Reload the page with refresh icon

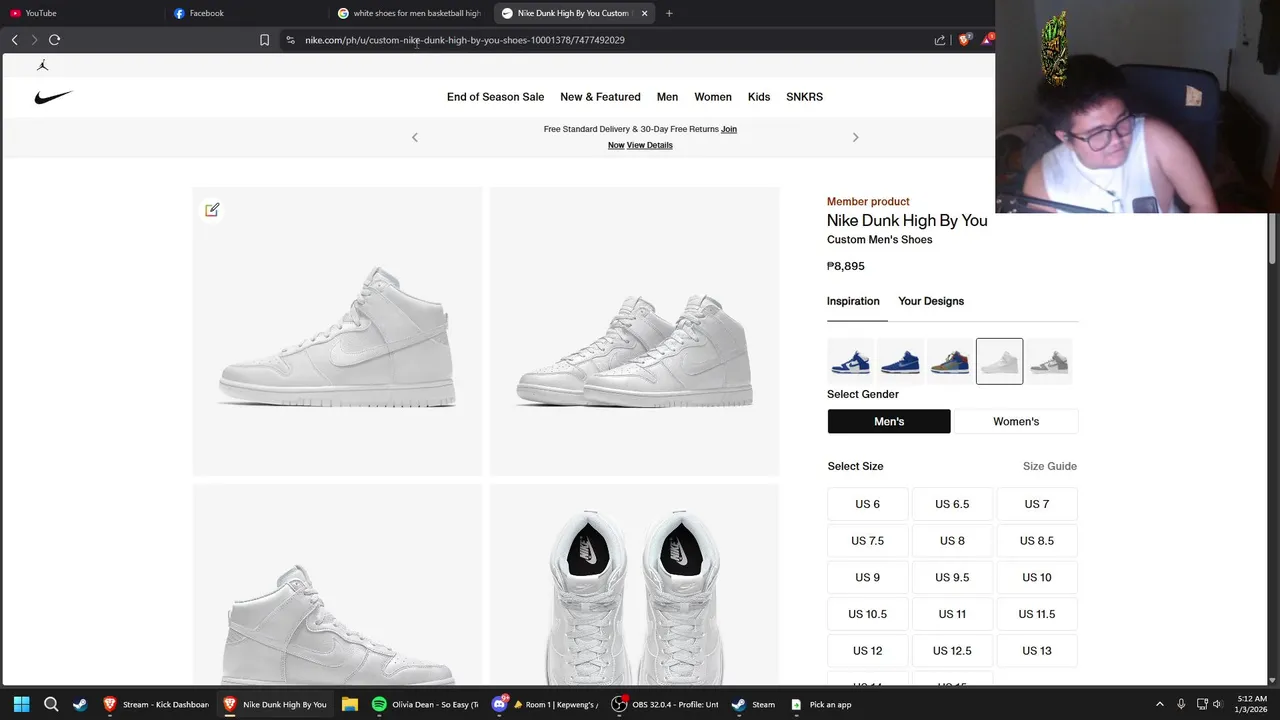[54, 40]
